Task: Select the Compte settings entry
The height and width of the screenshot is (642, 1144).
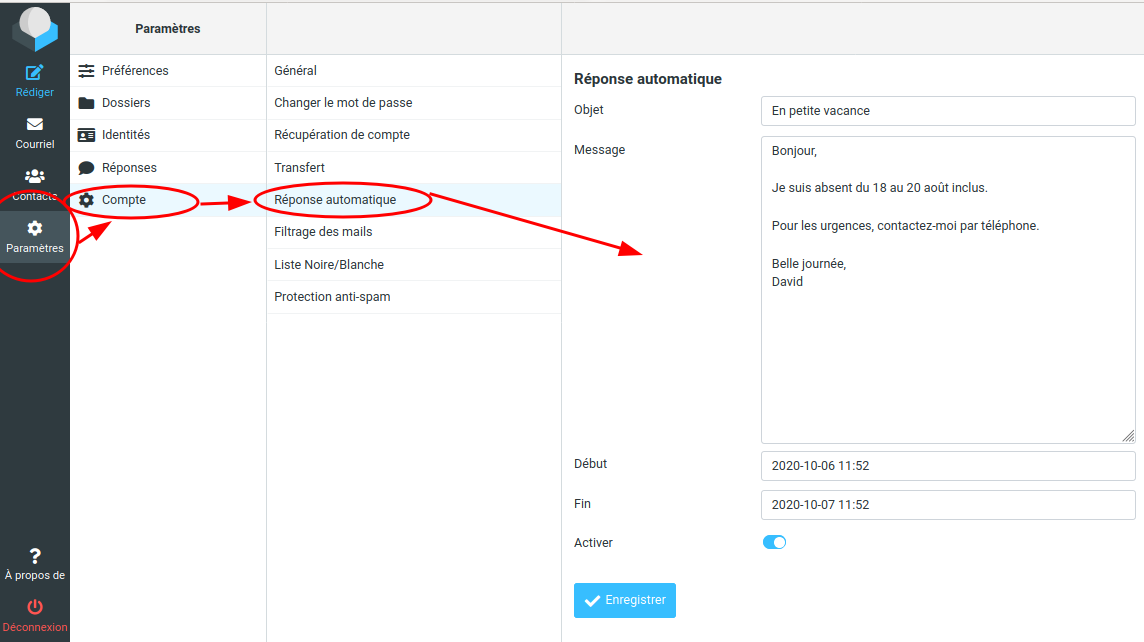Action: tap(124, 200)
